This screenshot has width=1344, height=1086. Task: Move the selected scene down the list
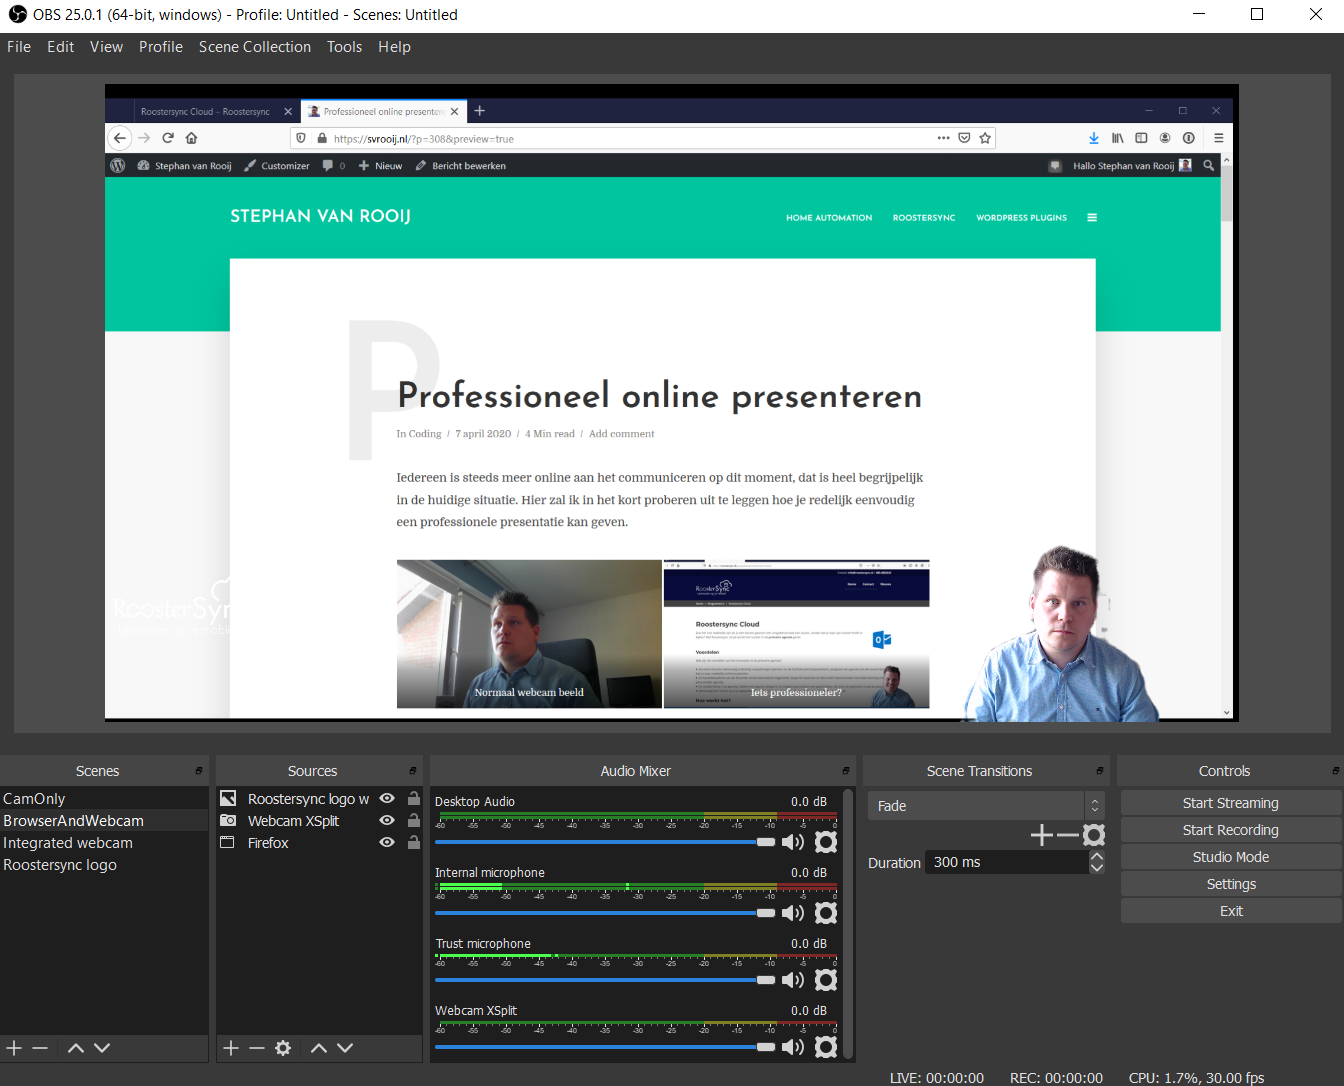101,1048
